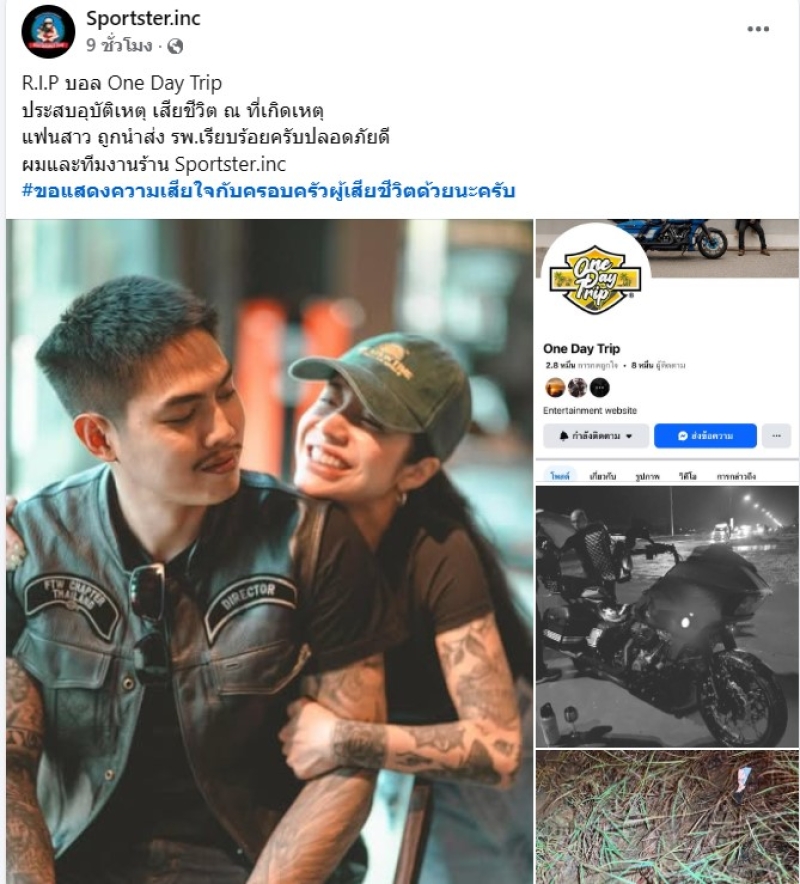Click the first orange follower avatar
Image resolution: width=800 pixels, height=884 pixels.
point(555,388)
